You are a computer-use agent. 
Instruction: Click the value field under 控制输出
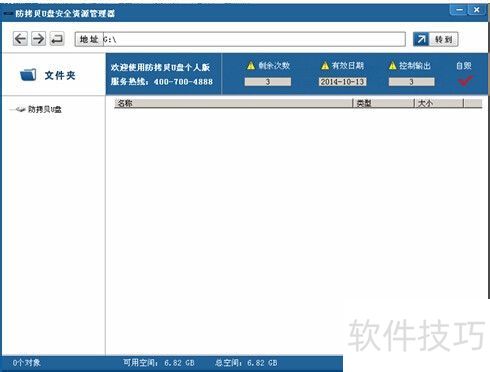[x=411, y=82]
